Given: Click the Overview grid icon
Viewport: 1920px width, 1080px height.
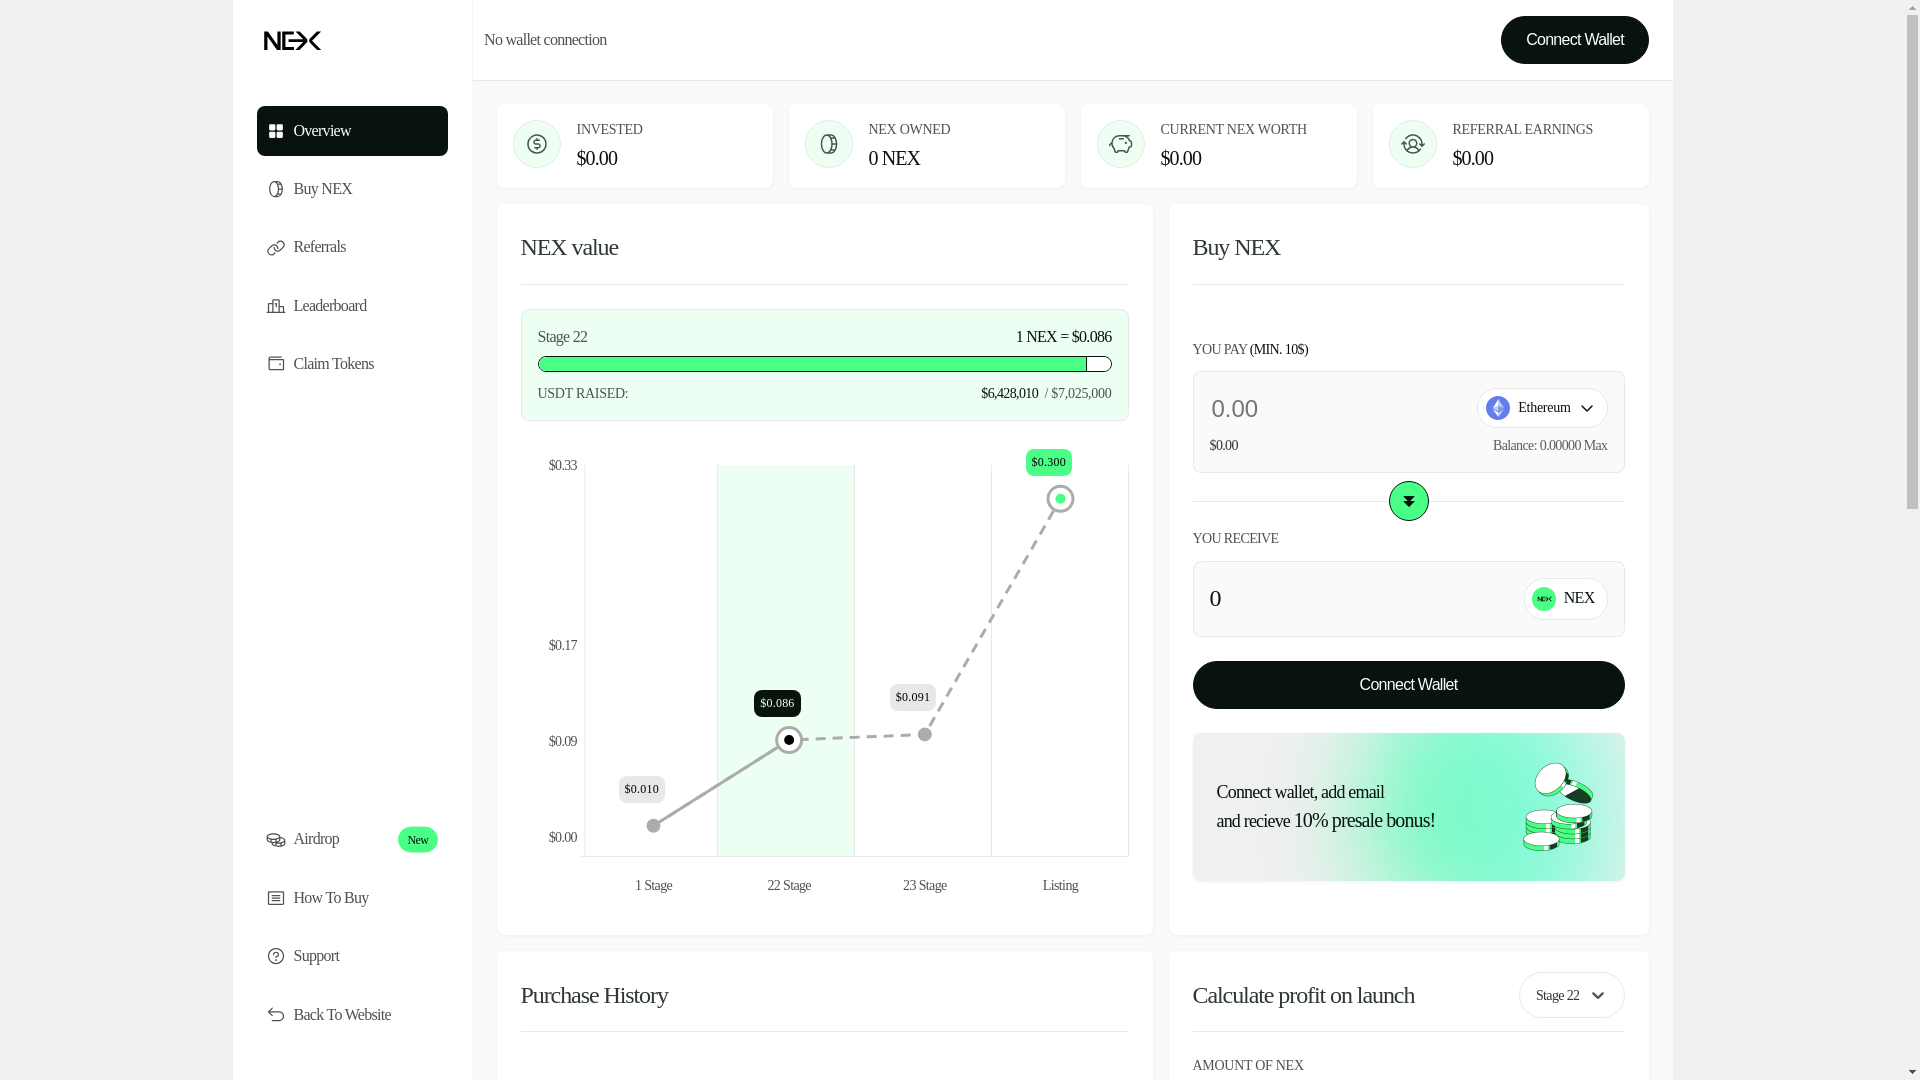Looking at the screenshot, I should (276, 131).
